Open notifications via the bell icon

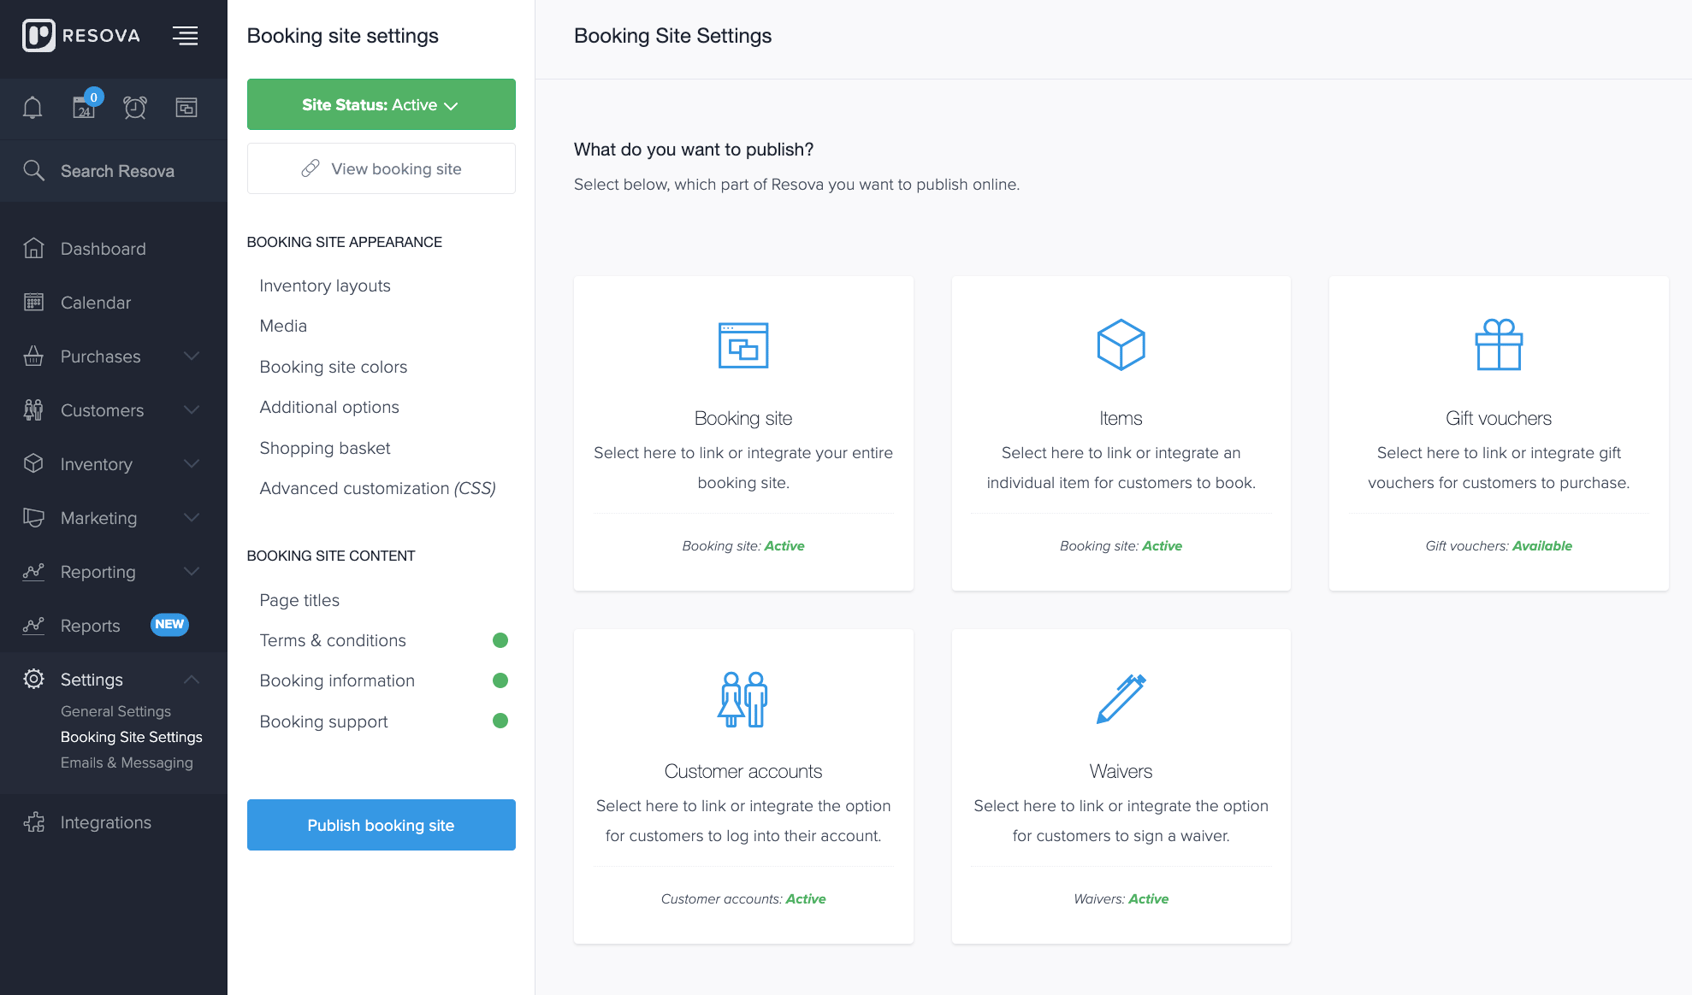[31, 107]
